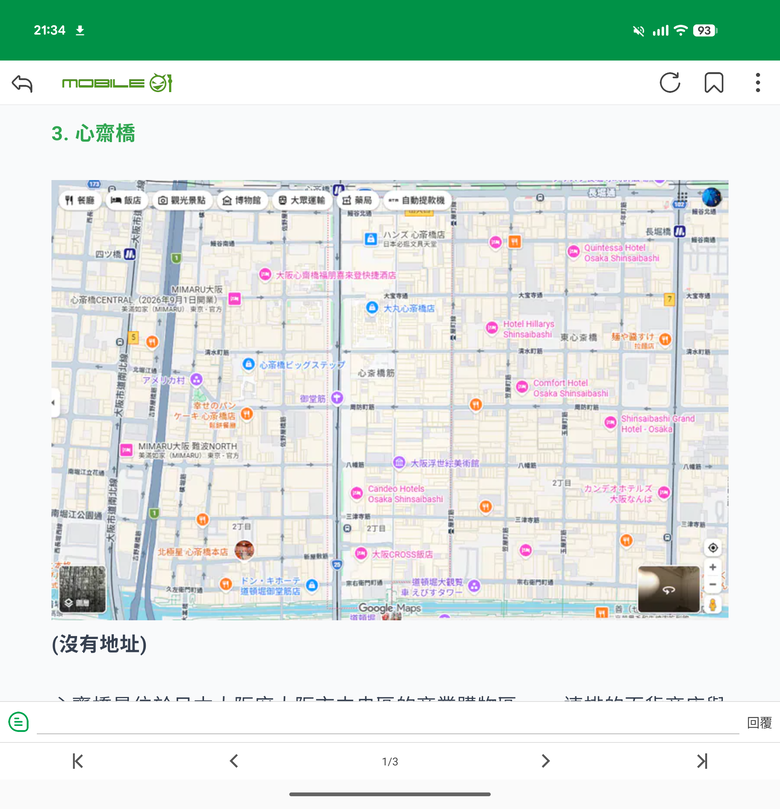The width and height of the screenshot is (780, 809).
Task: Click ハンズ 心斎橋店 shopping pin
Action: [x=370, y=239]
